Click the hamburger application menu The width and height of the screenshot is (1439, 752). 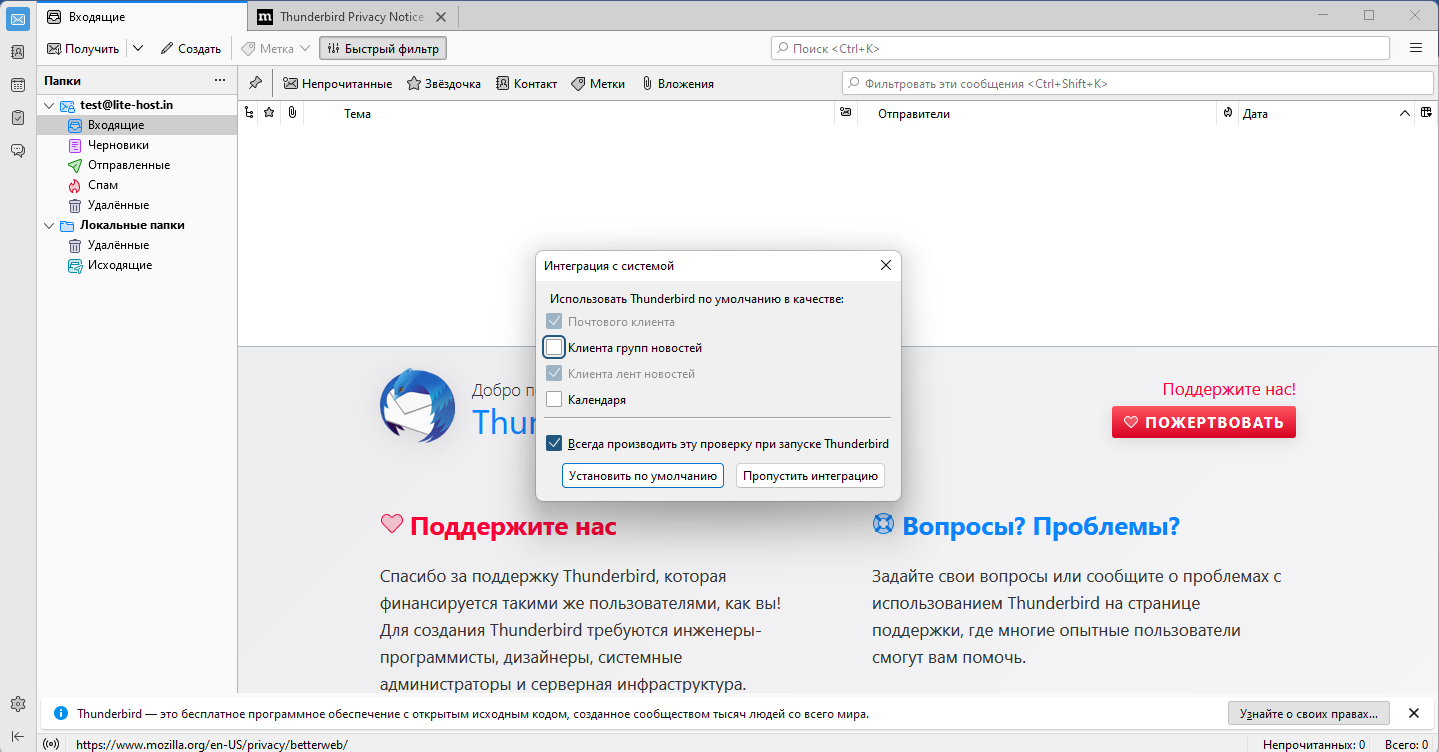click(x=1416, y=48)
